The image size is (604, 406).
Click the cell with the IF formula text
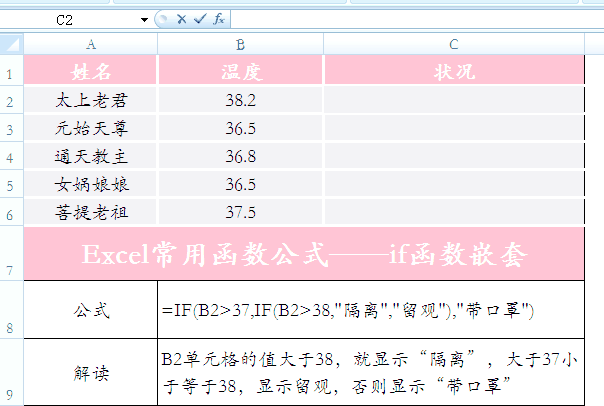pyautogui.click(x=371, y=310)
